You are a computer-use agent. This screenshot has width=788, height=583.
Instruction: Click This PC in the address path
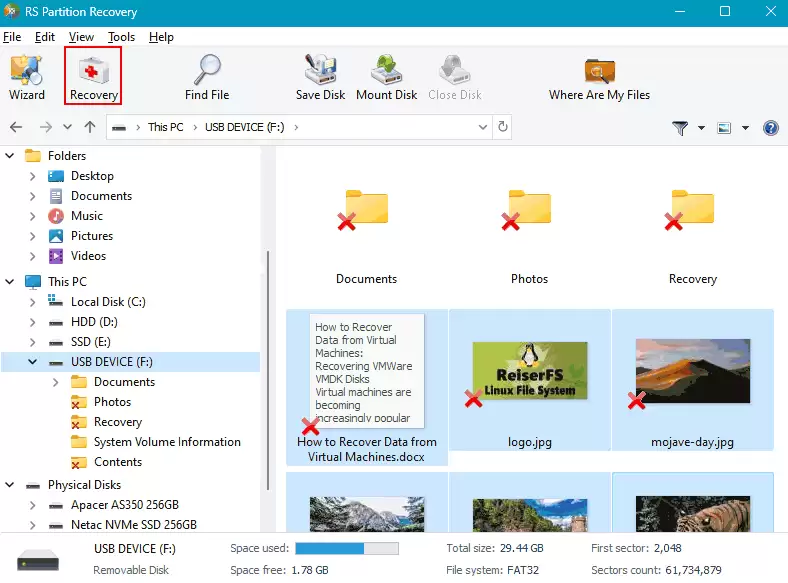click(165, 127)
